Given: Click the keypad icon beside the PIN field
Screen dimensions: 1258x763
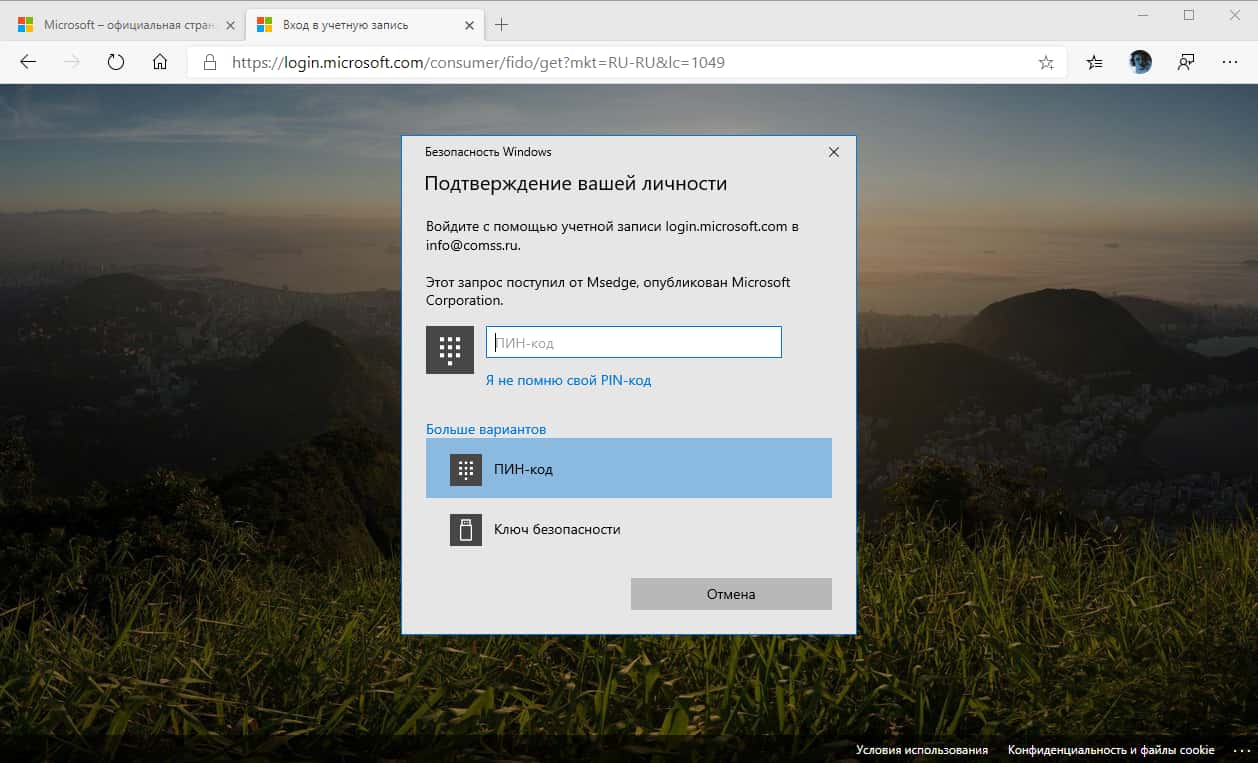Looking at the screenshot, I should tap(449, 349).
